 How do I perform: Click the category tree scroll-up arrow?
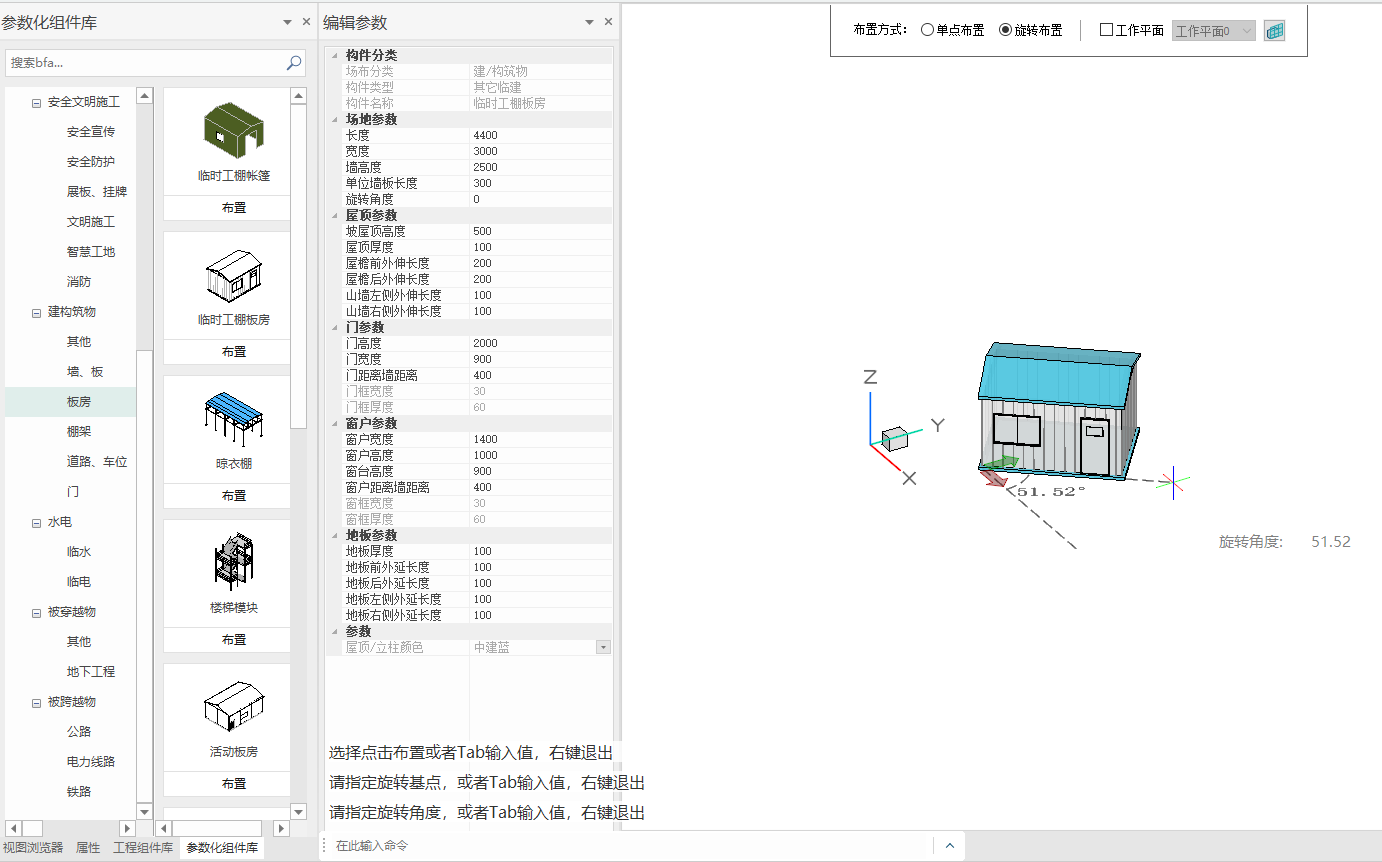144,96
